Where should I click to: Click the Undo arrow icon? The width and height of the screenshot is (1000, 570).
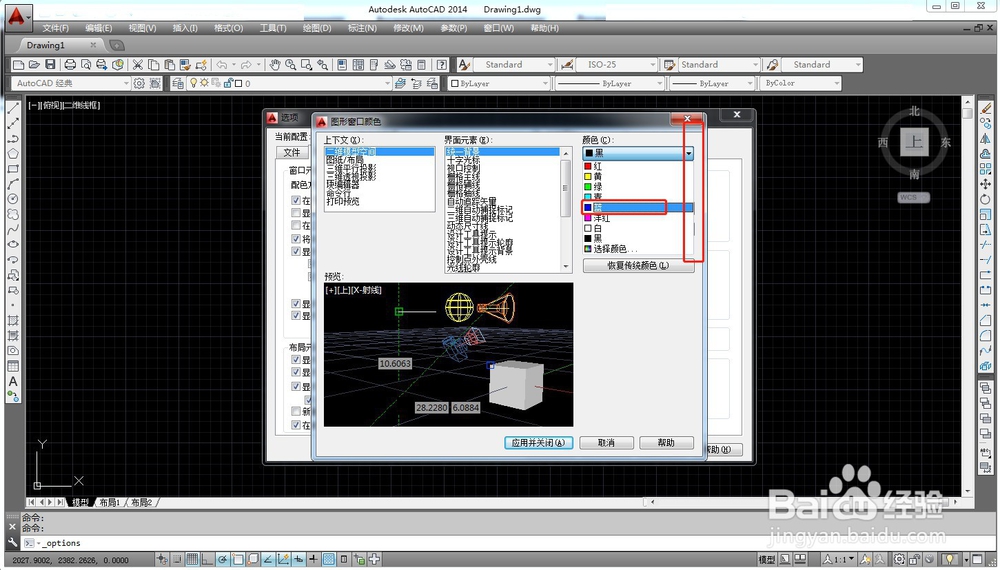222,64
